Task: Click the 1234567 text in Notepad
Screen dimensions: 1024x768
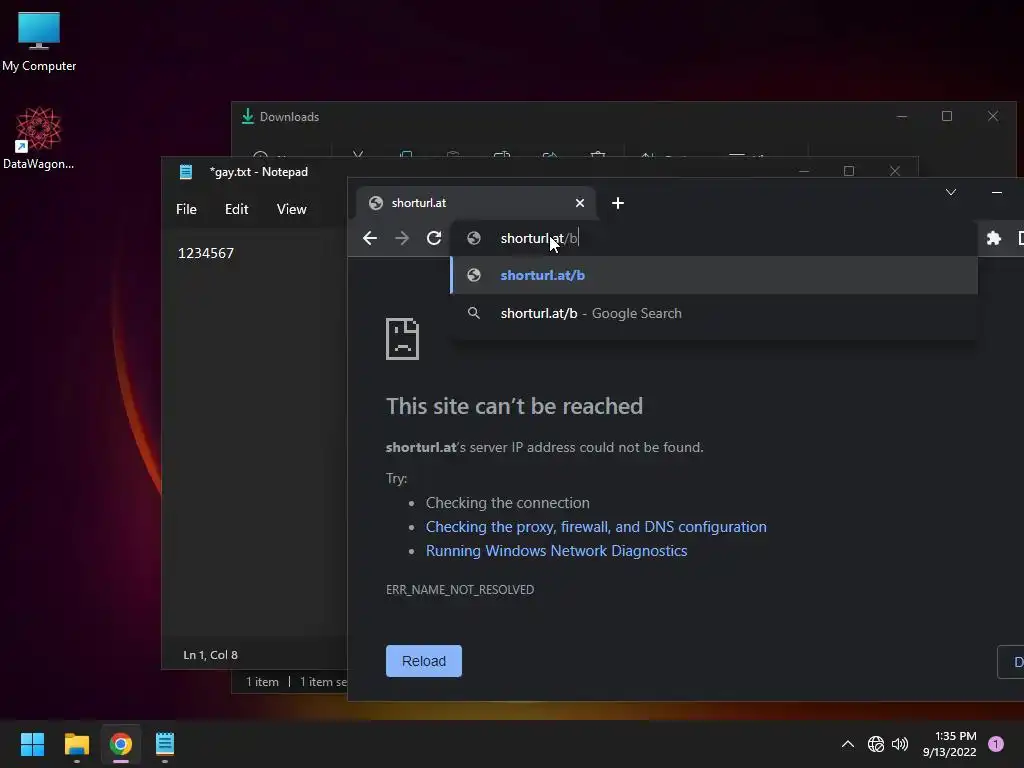Action: [206, 253]
